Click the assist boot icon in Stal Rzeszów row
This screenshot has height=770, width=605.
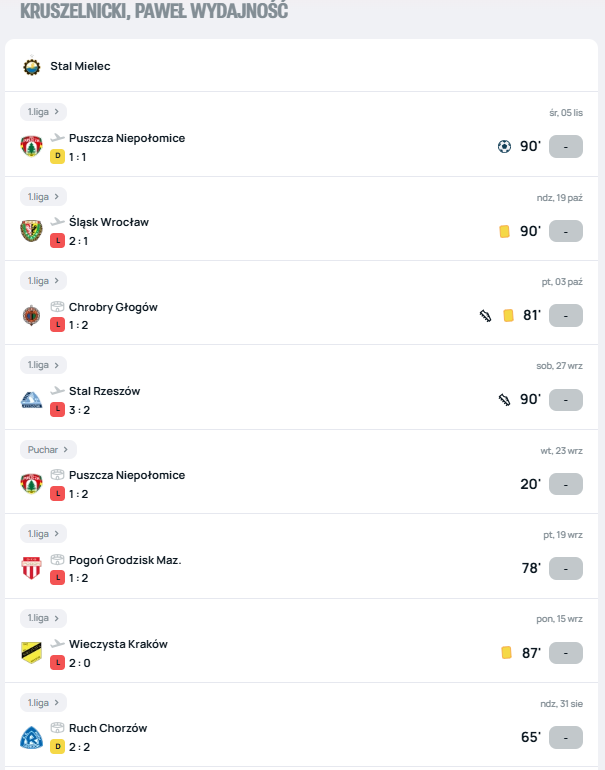click(505, 400)
